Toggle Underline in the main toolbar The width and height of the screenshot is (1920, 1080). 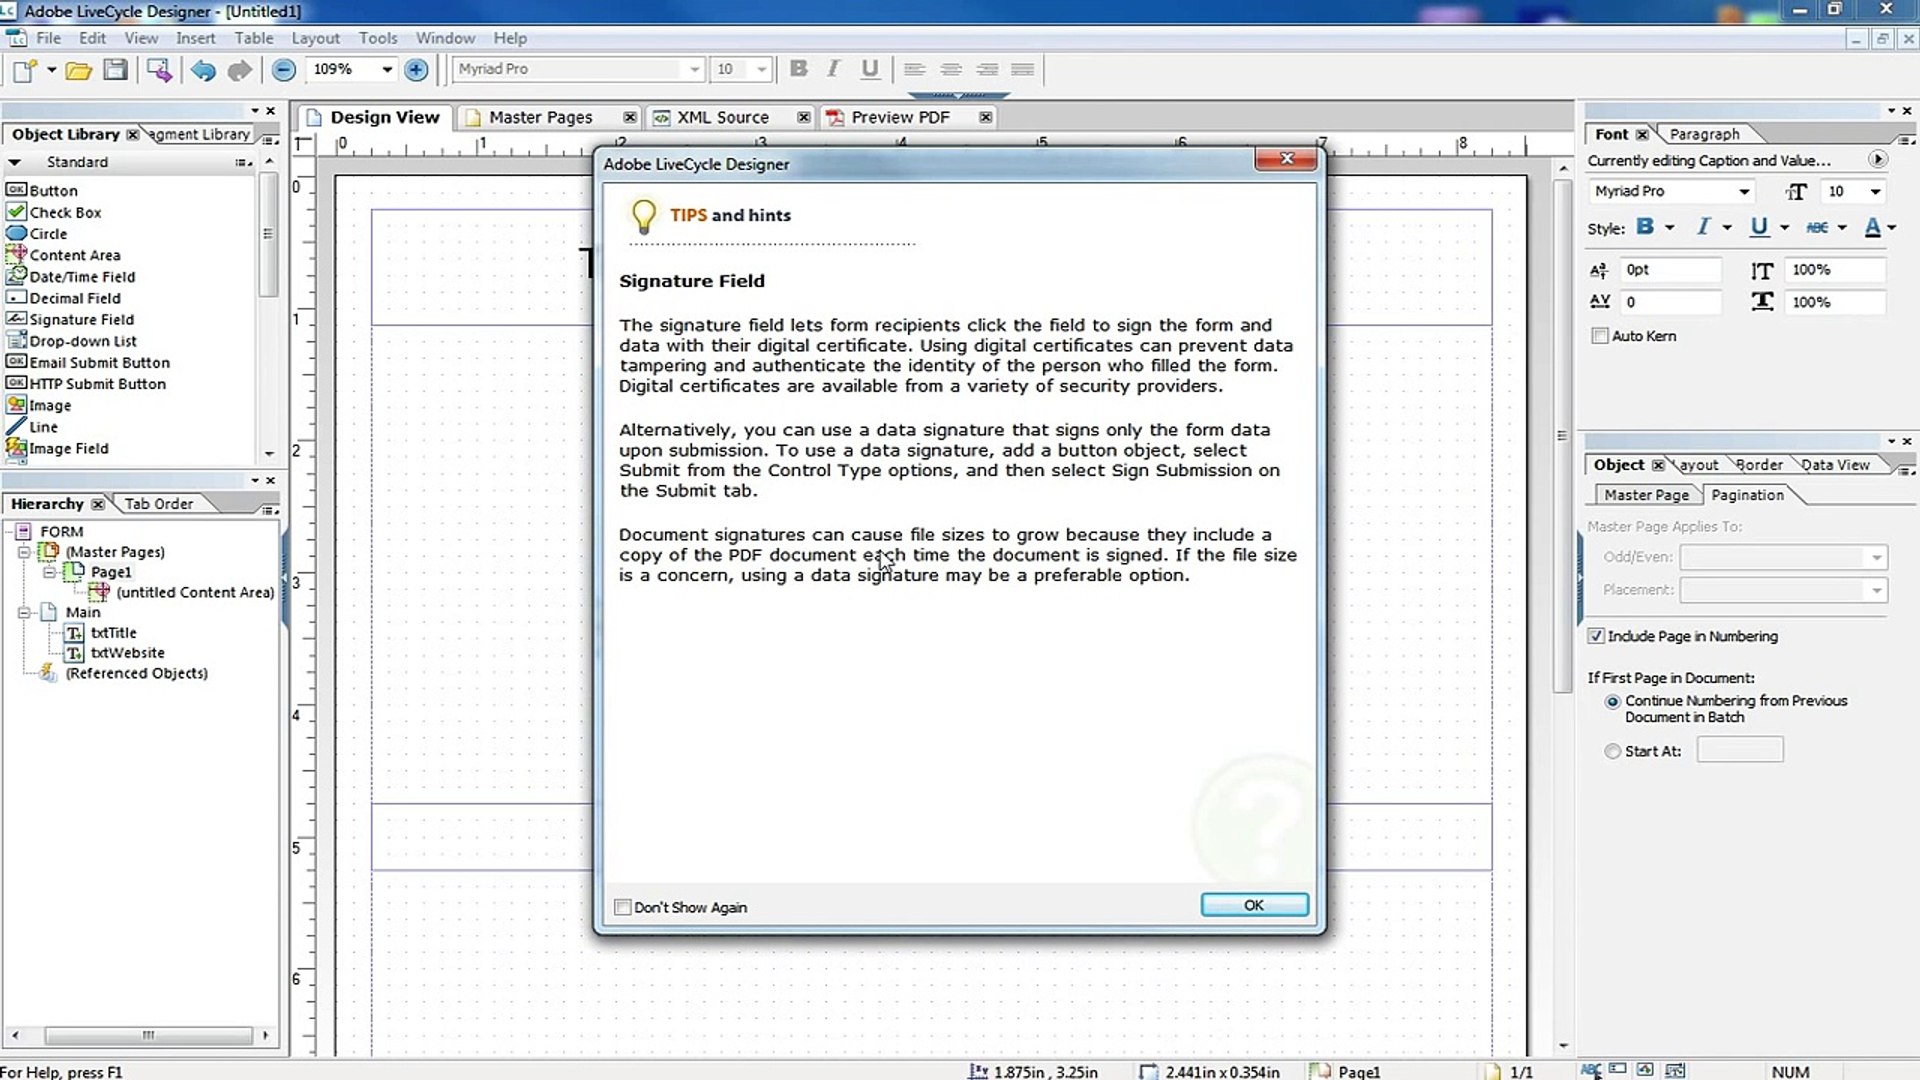(870, 68)
